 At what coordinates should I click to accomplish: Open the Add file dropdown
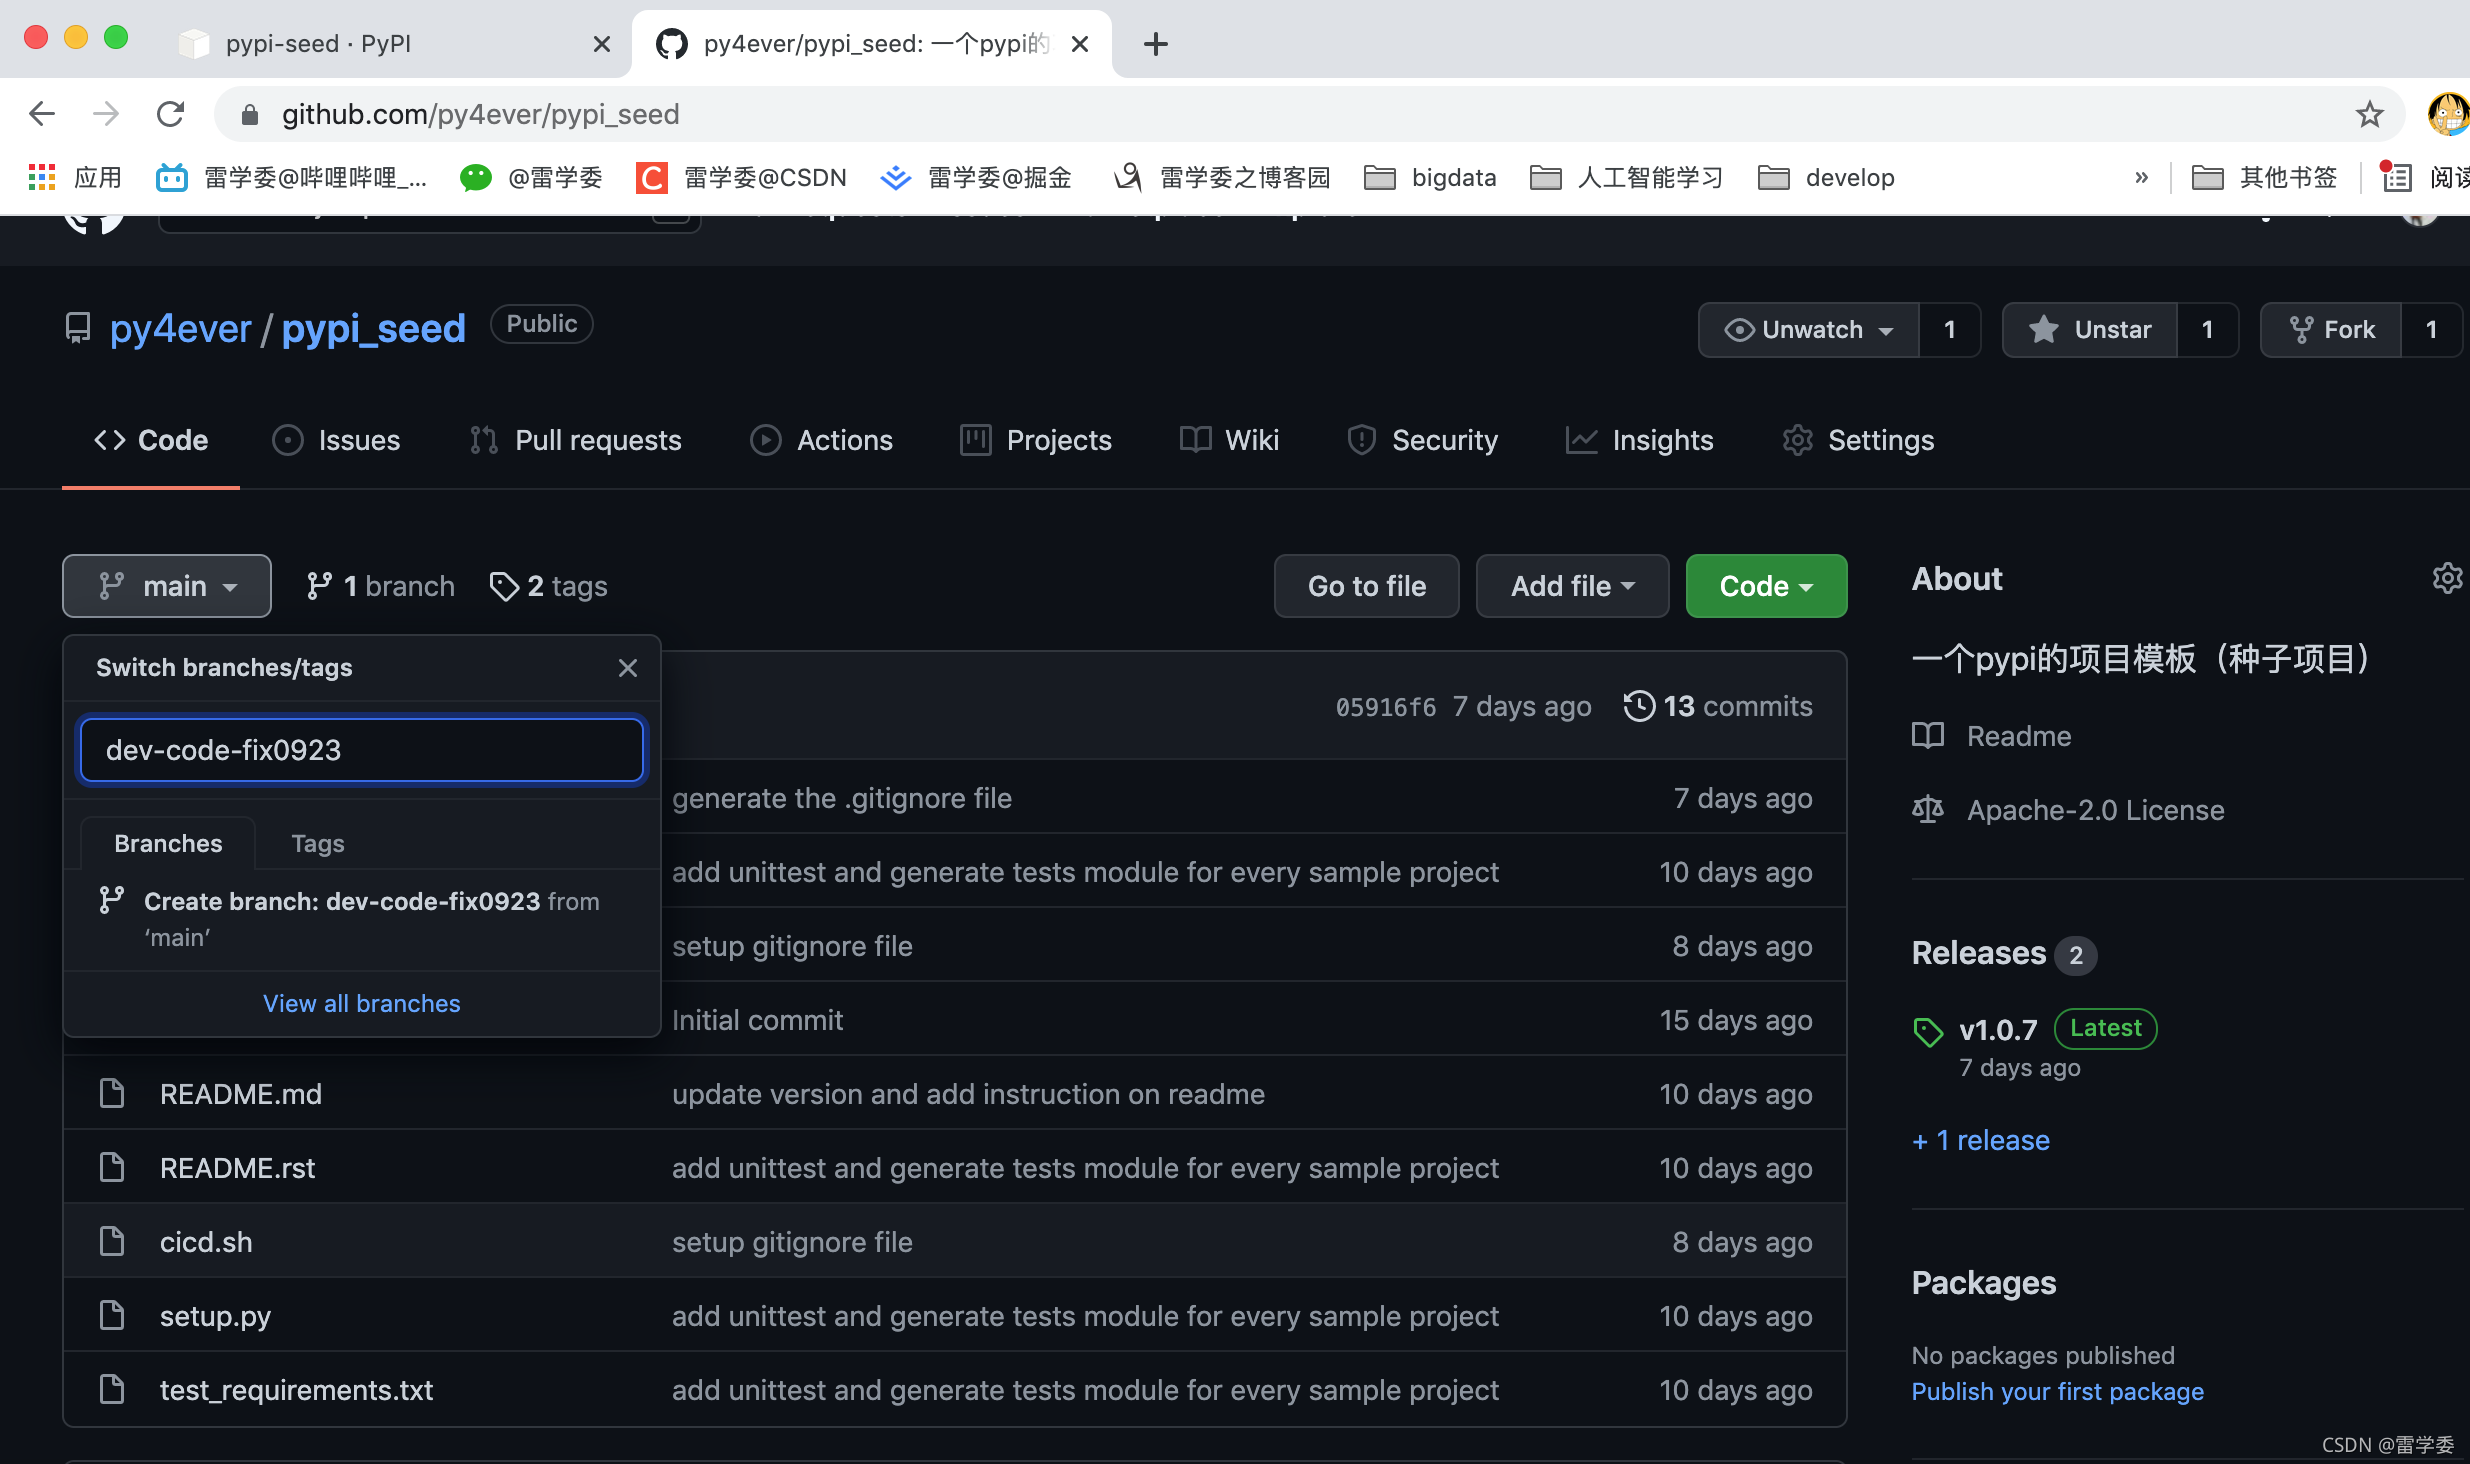[1571, 586]
